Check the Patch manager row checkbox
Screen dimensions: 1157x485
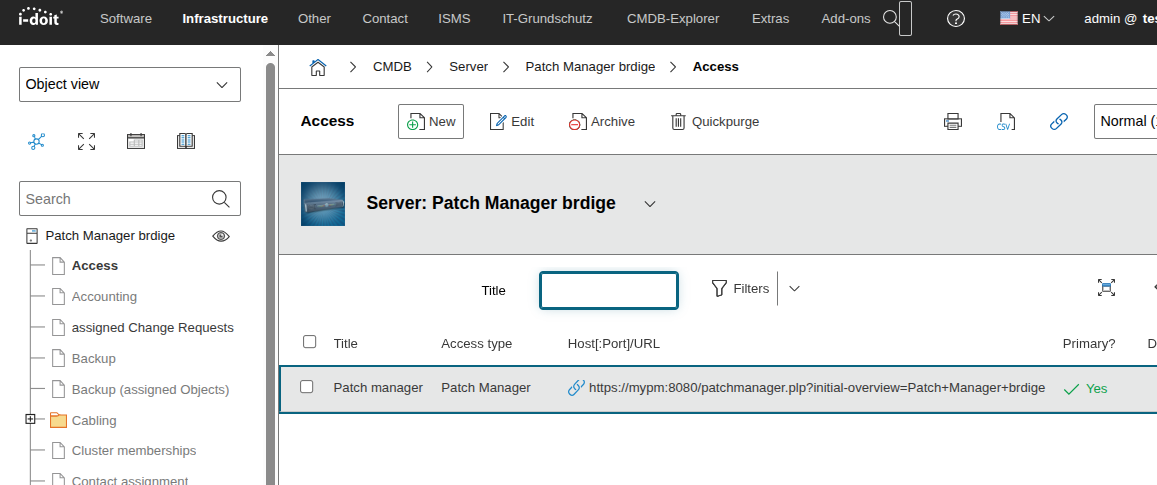coord(307,387)
